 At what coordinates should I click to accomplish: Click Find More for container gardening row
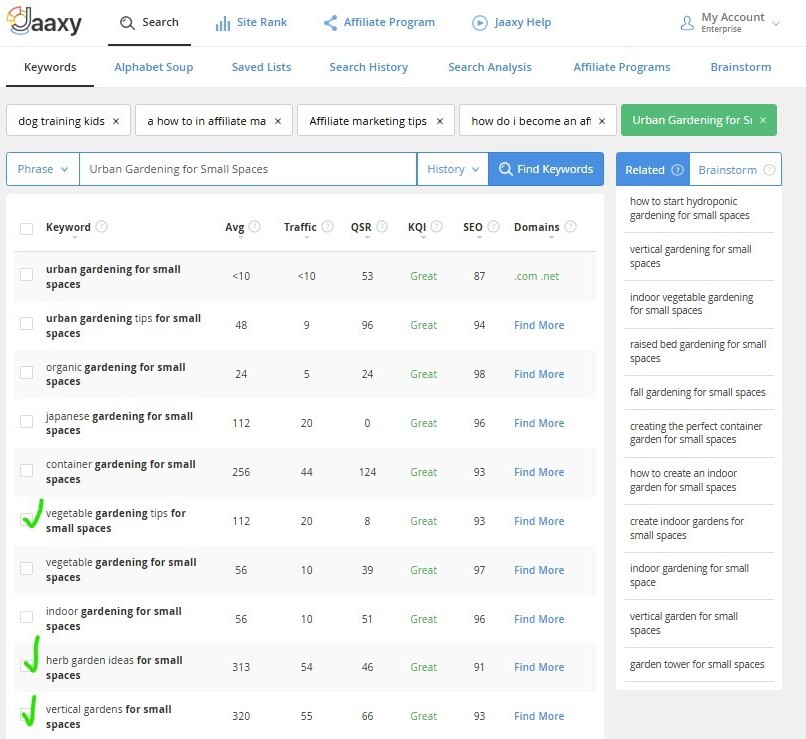click(539, 472)
